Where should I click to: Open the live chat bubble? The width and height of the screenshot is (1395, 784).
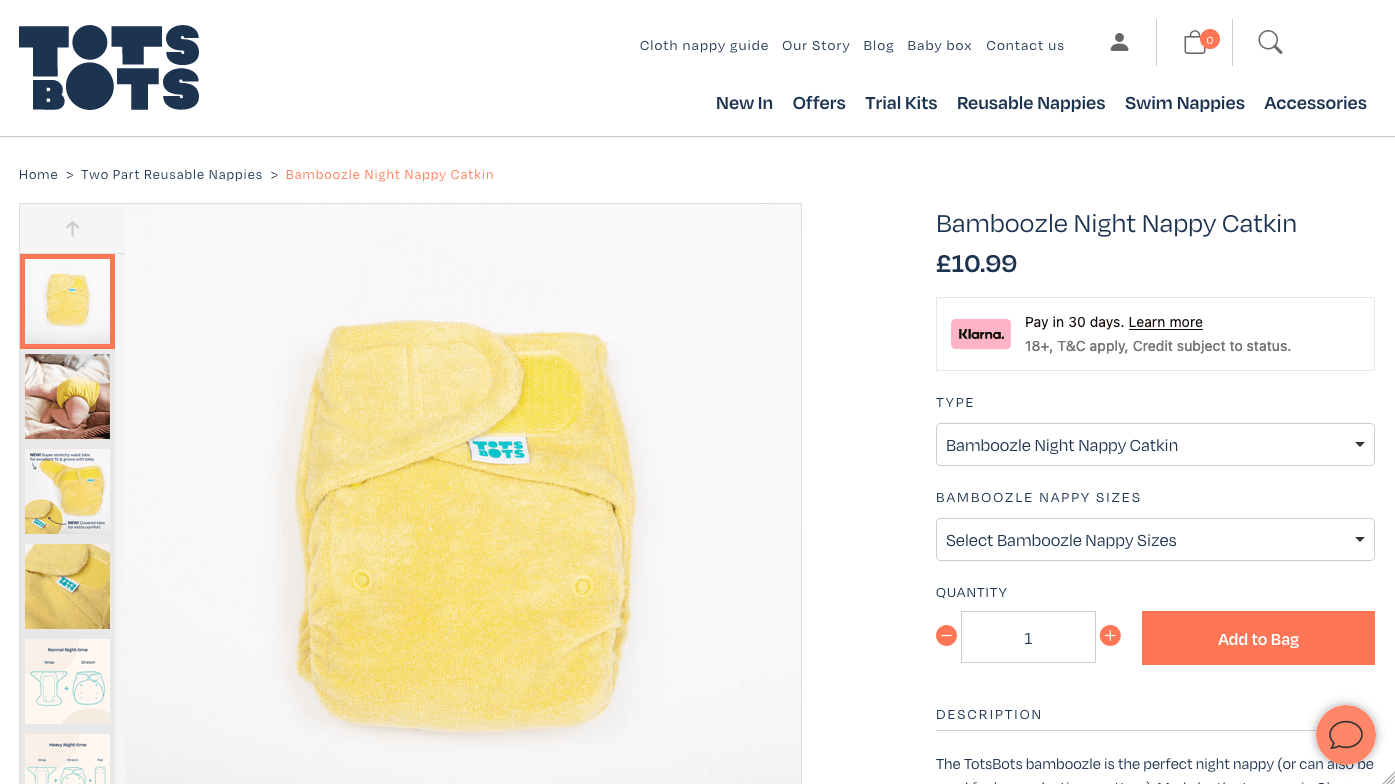coord(1345,735)
